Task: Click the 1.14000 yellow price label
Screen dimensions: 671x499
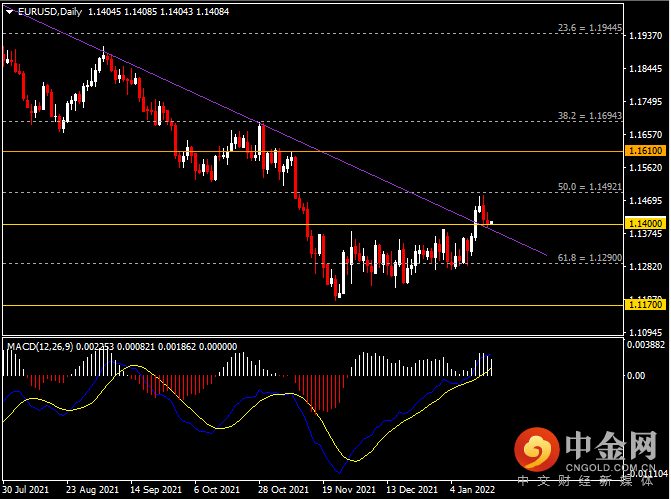Action: (646, 223)
